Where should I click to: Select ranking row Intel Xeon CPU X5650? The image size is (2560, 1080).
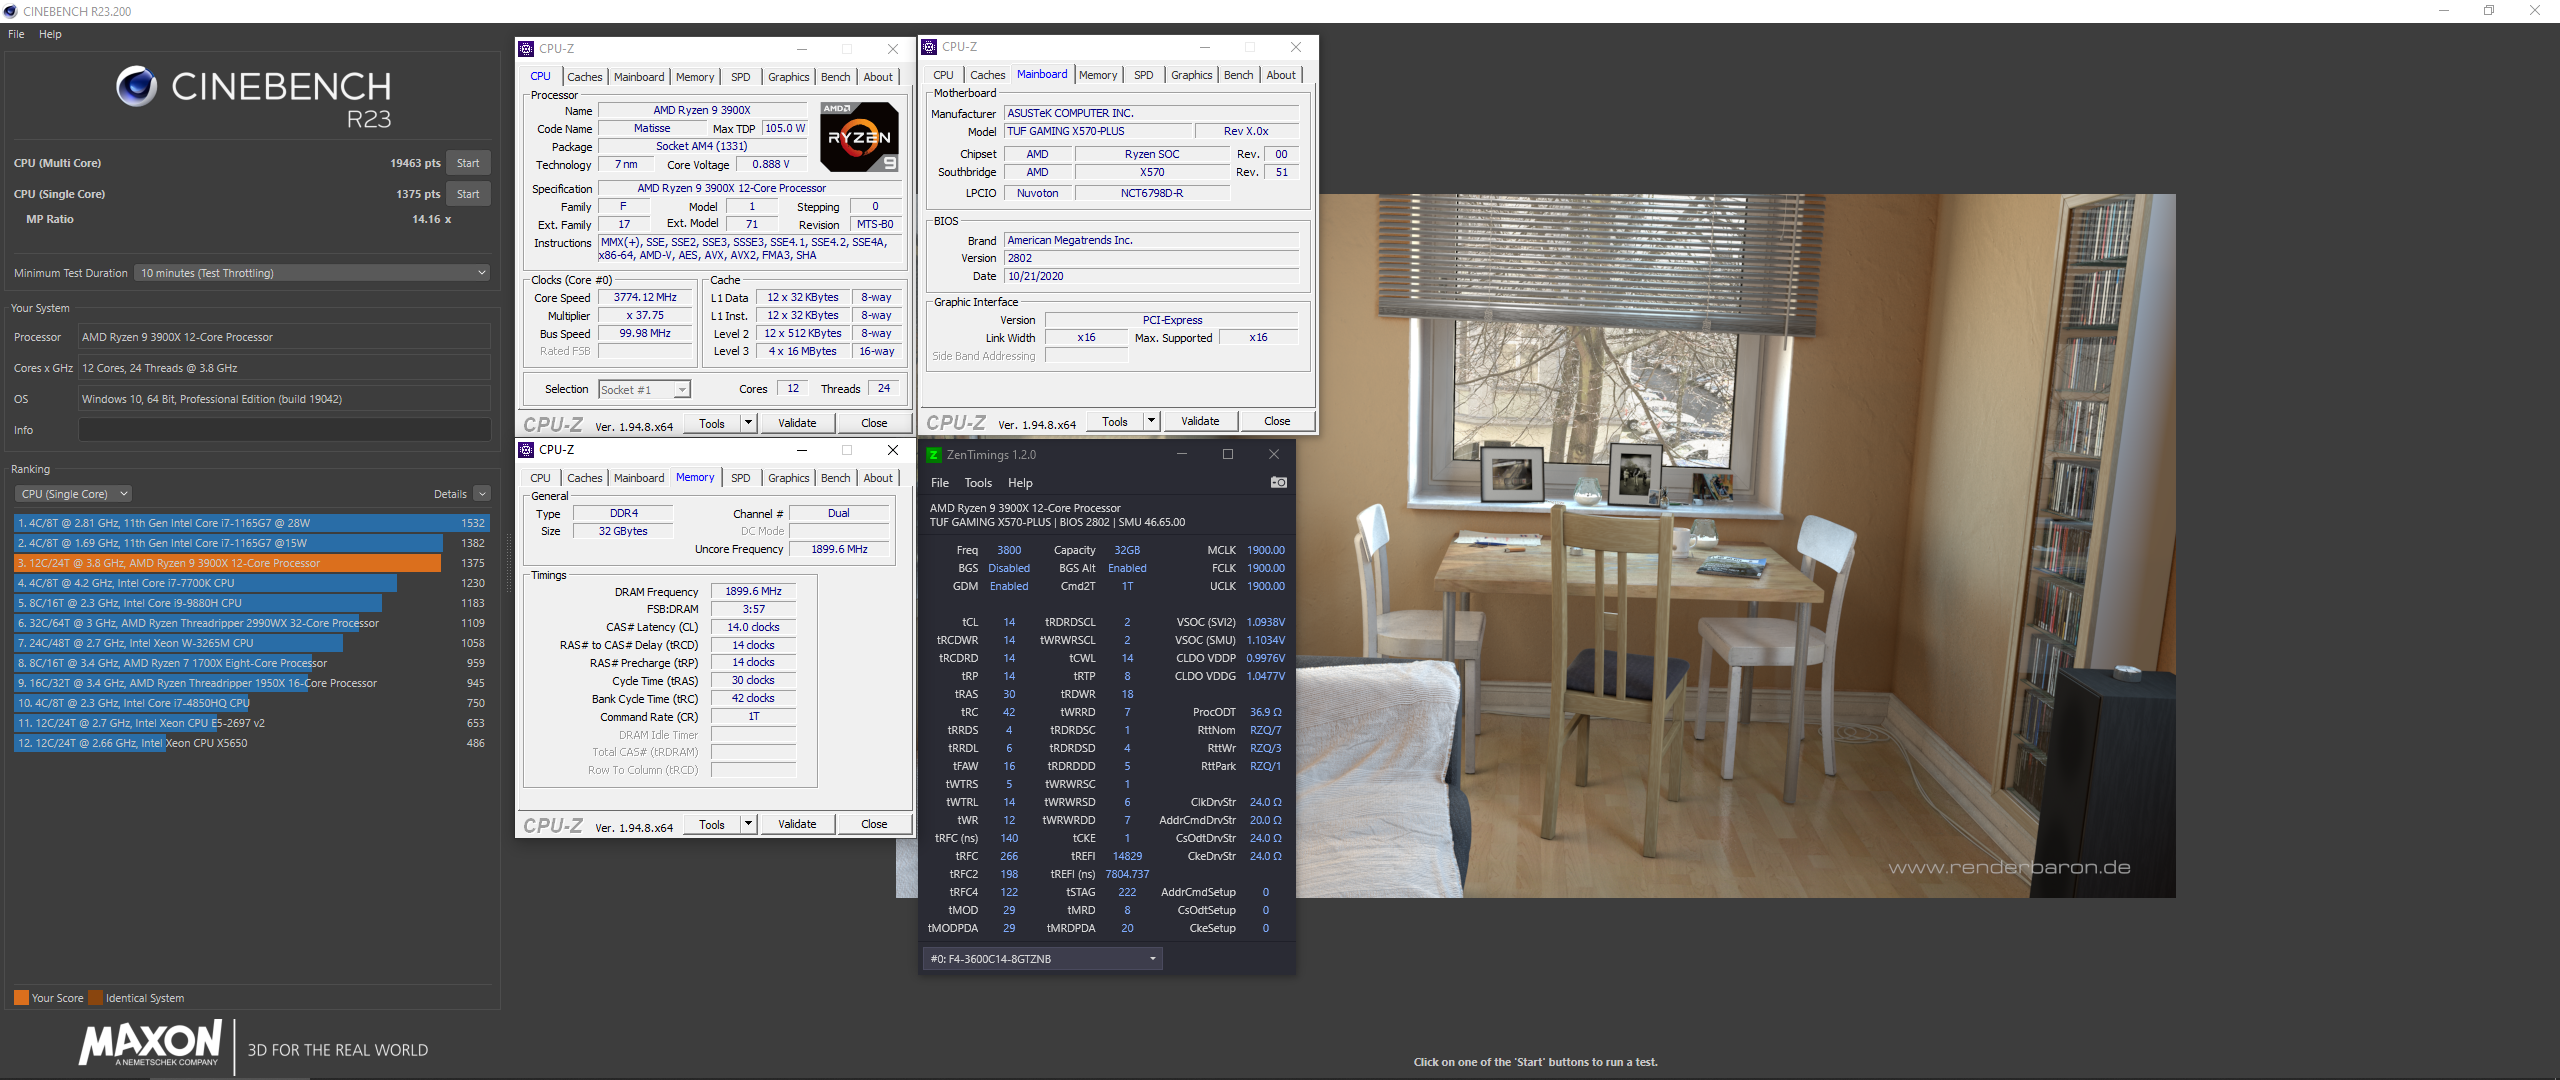pos(250,743)
